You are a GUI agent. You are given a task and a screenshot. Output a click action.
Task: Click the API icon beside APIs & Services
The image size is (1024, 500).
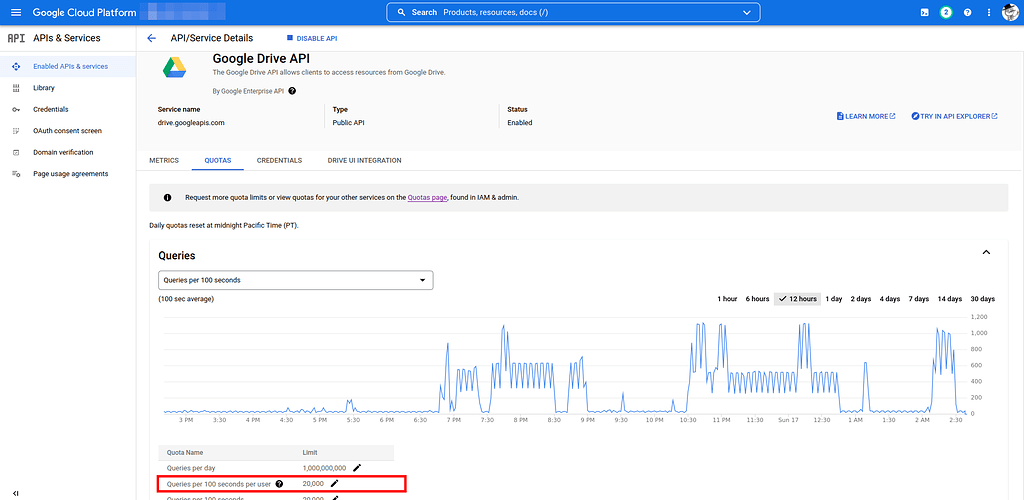coord(16,39)
